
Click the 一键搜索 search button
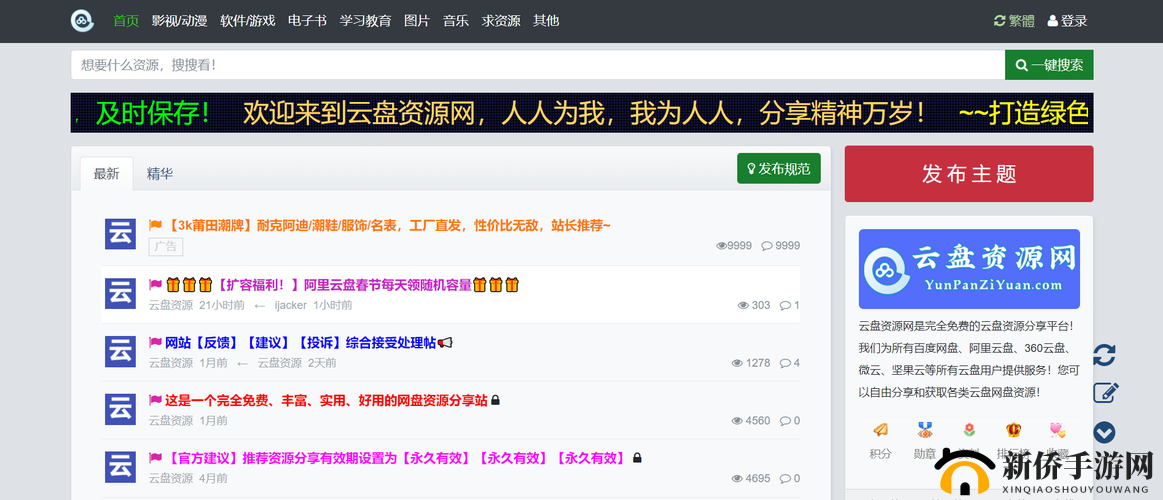(1049, 65)
